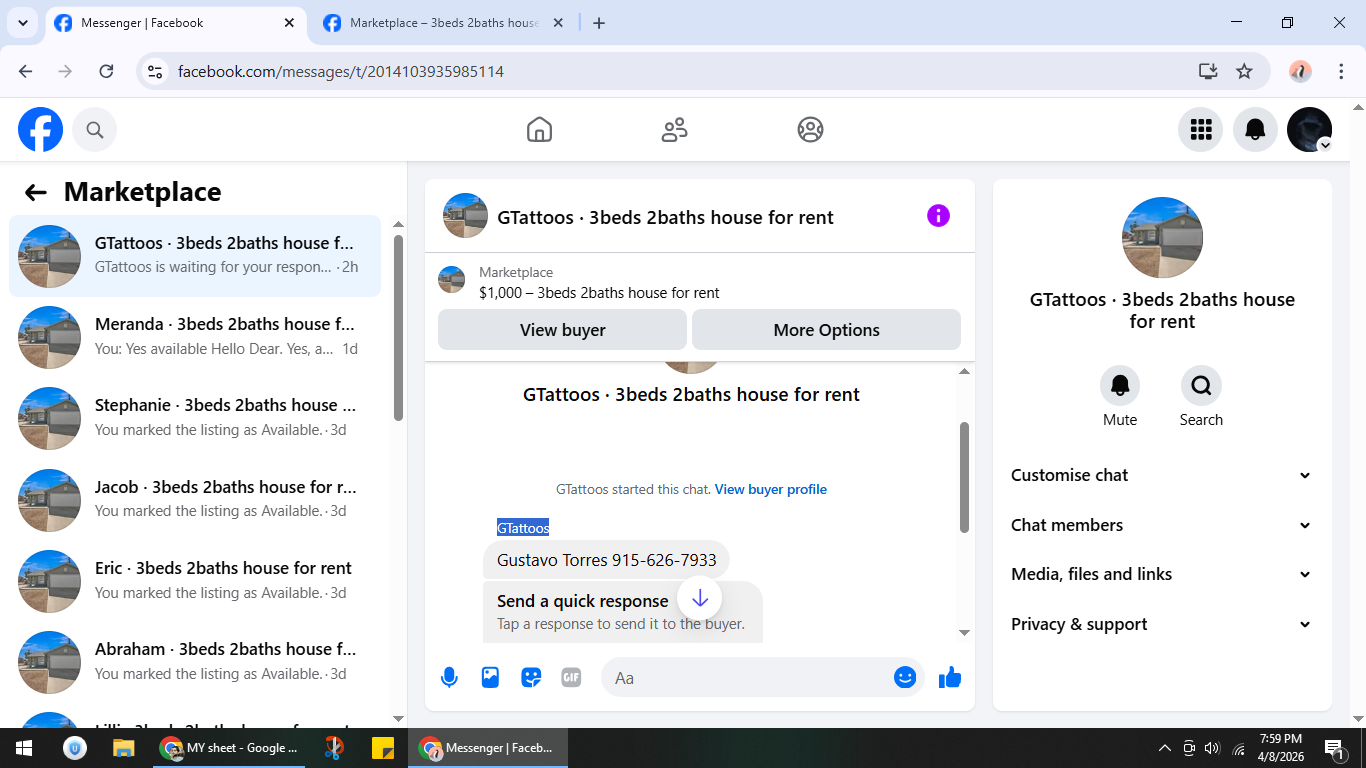Click the large listing thumbnail in right panel
This screenshot has width=1366, height=768.
click(1162, 238)
